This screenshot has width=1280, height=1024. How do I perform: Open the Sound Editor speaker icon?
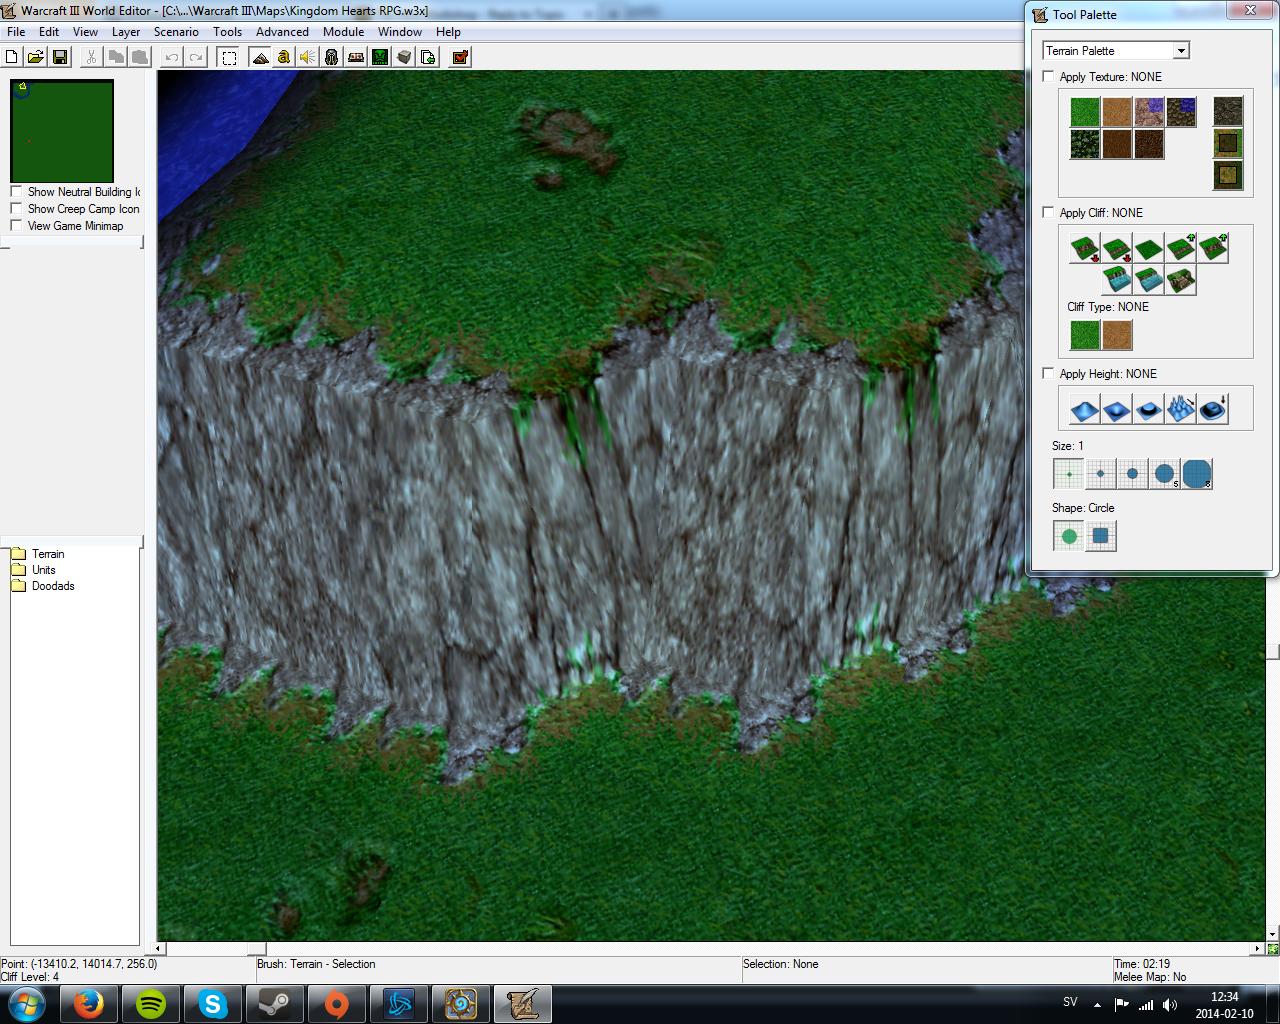[308, 57]
